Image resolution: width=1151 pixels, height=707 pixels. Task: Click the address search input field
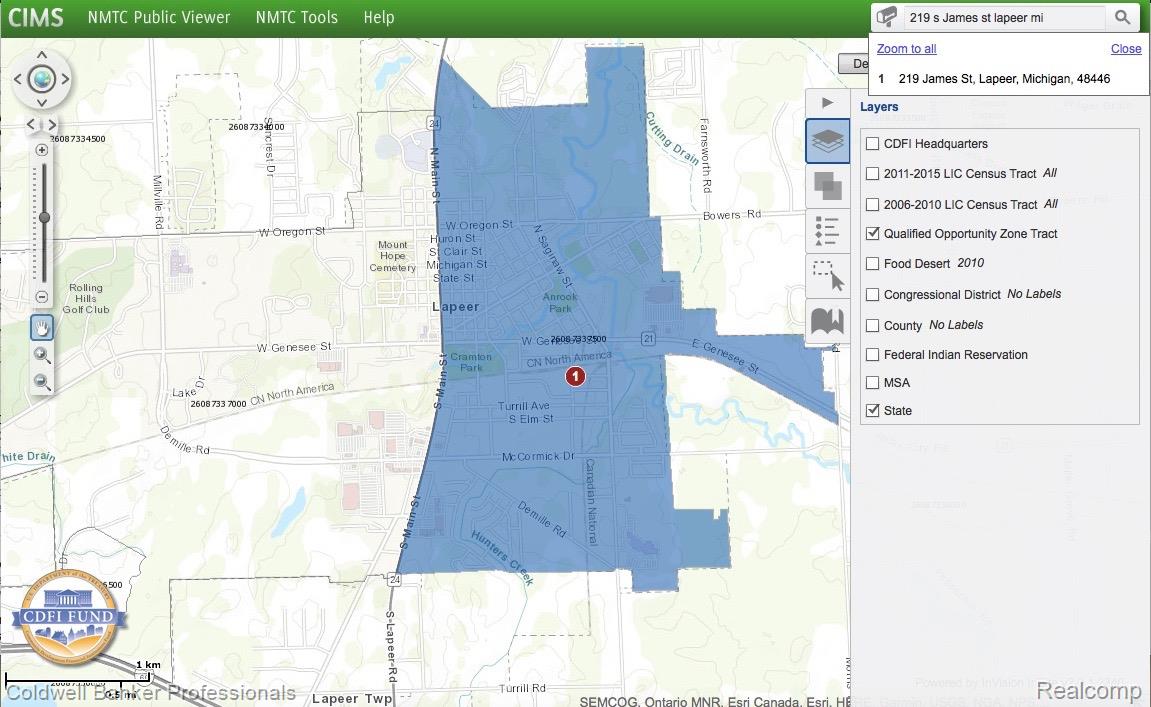[x=1003, y=18]
